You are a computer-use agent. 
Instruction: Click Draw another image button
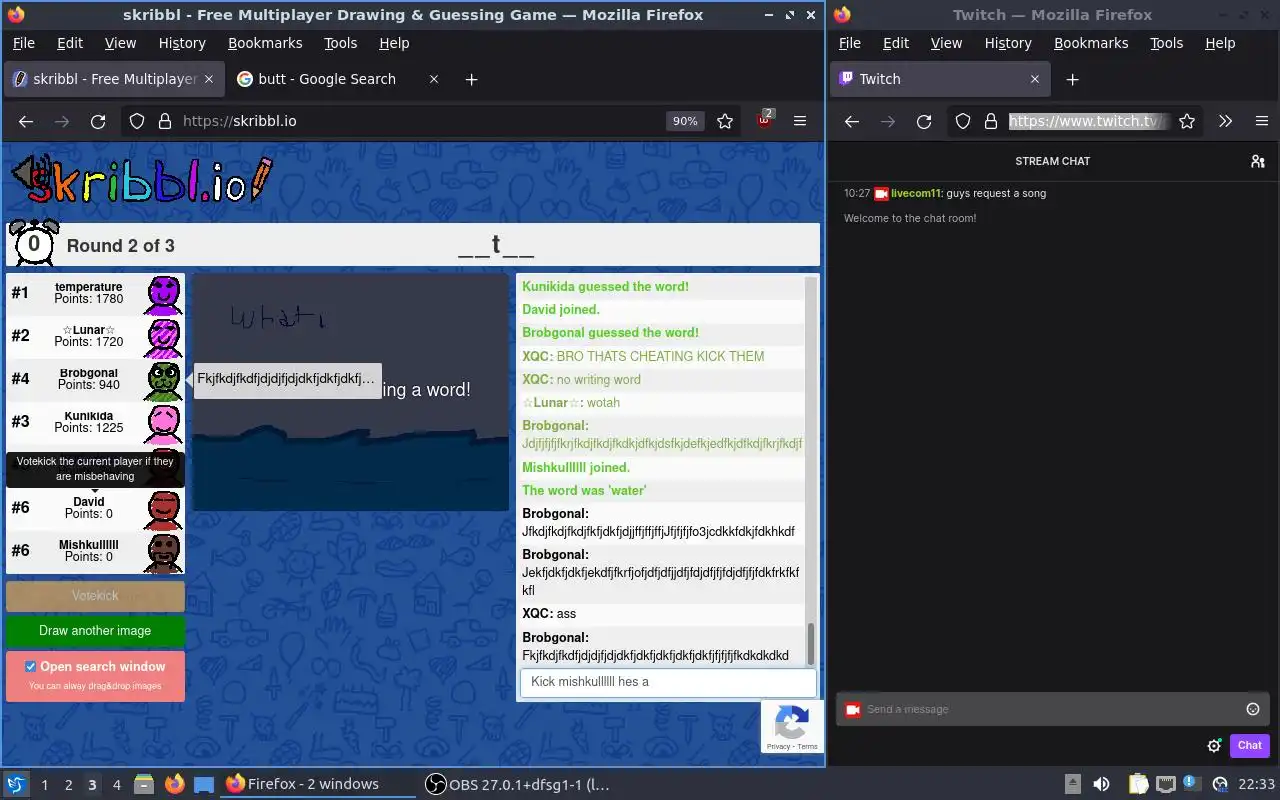pos(95,631)
